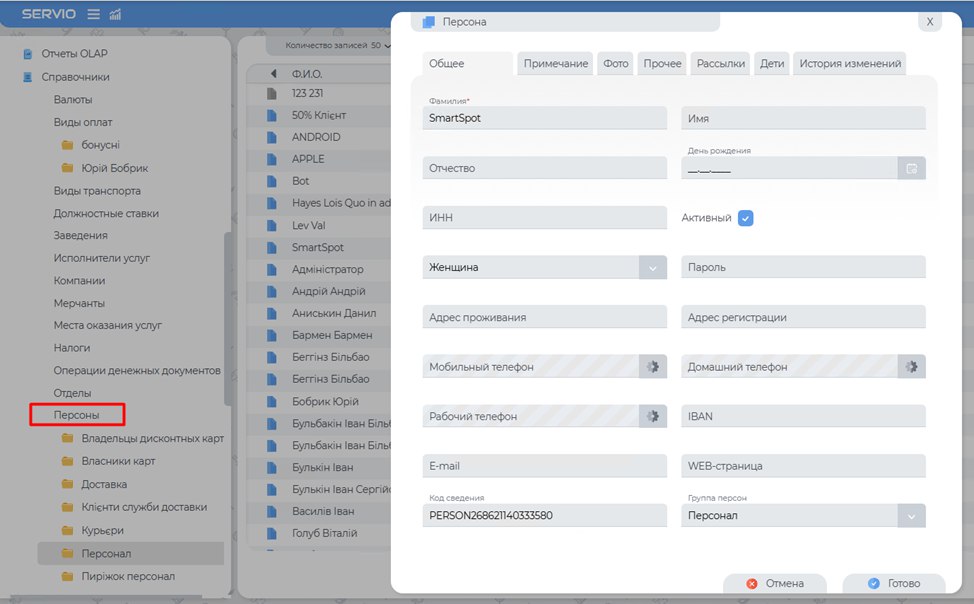
Task: Click the hamburger menu icon next to SERVIO
Action: point(93,14)
